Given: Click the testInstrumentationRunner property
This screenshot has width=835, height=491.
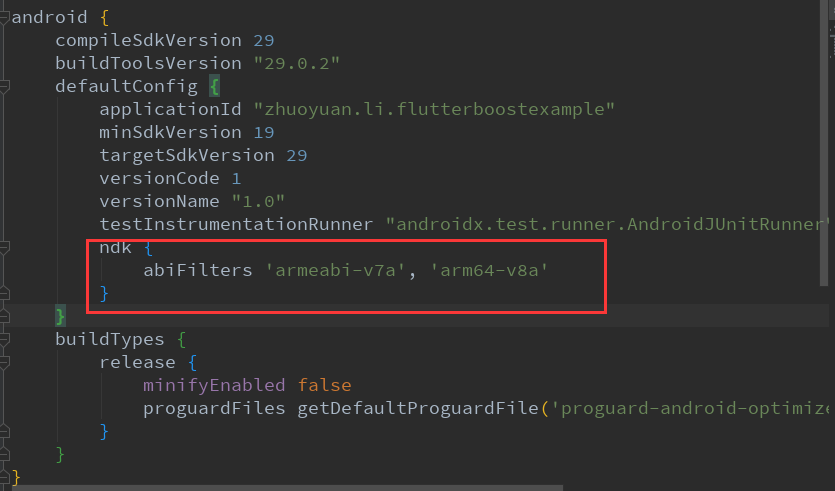Looking at the screenshot, I should [x=236, y=224].
